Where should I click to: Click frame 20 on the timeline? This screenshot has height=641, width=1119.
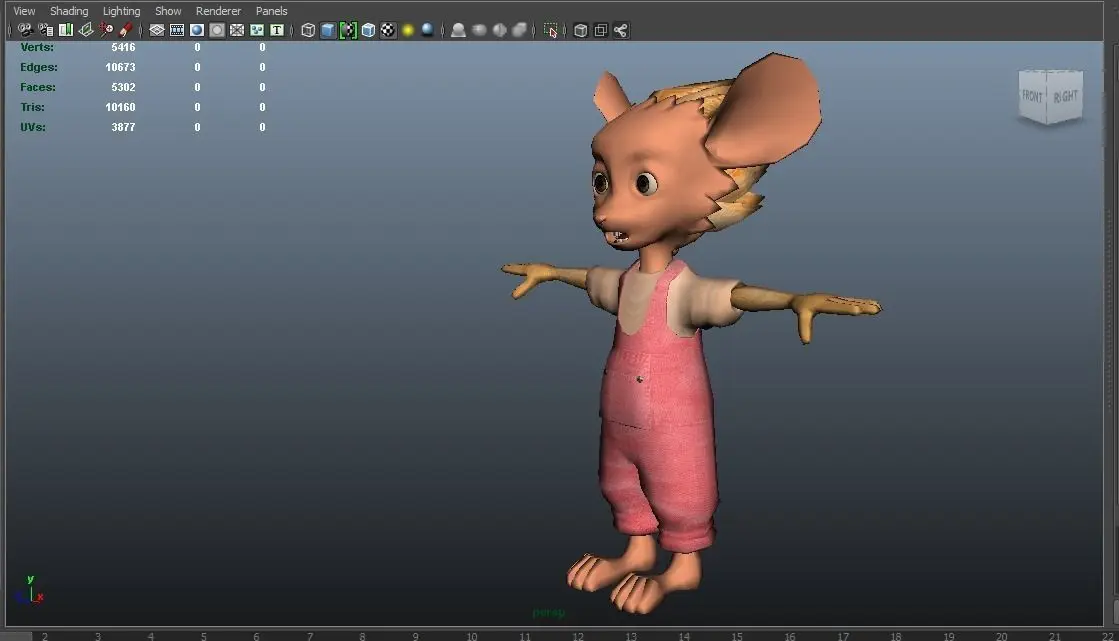(x=1001, y=636)
